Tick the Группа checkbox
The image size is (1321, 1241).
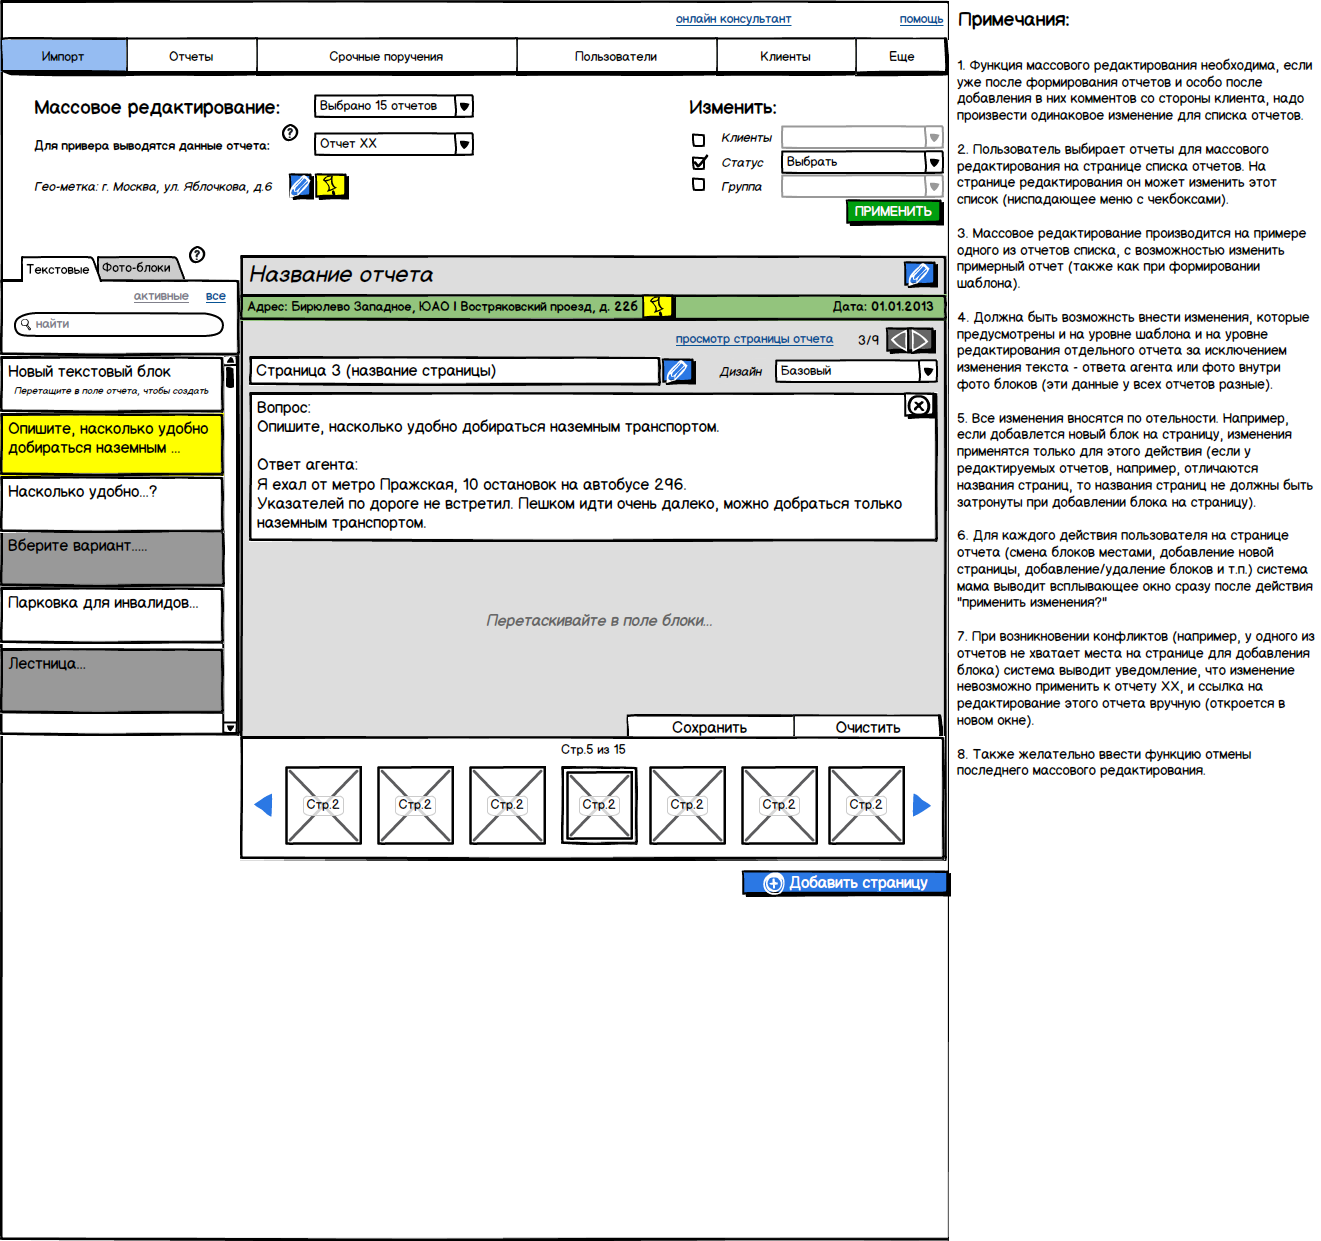pyautogui.click(x=699, y=185)
